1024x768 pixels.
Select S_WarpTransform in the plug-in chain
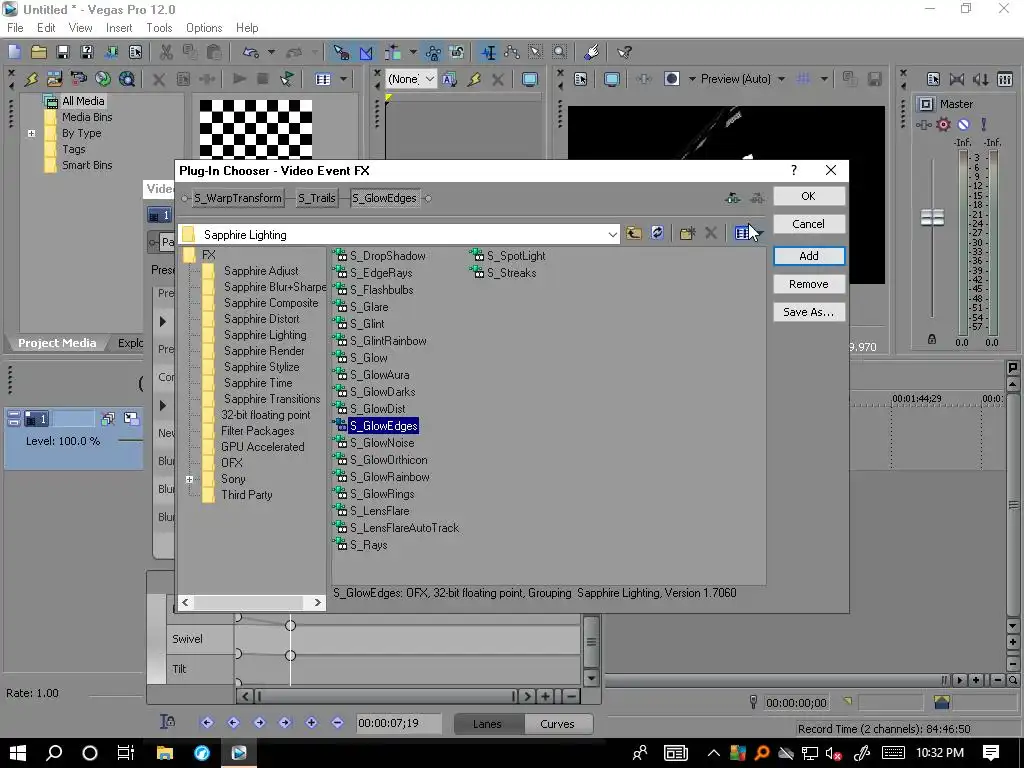(238, 198)
